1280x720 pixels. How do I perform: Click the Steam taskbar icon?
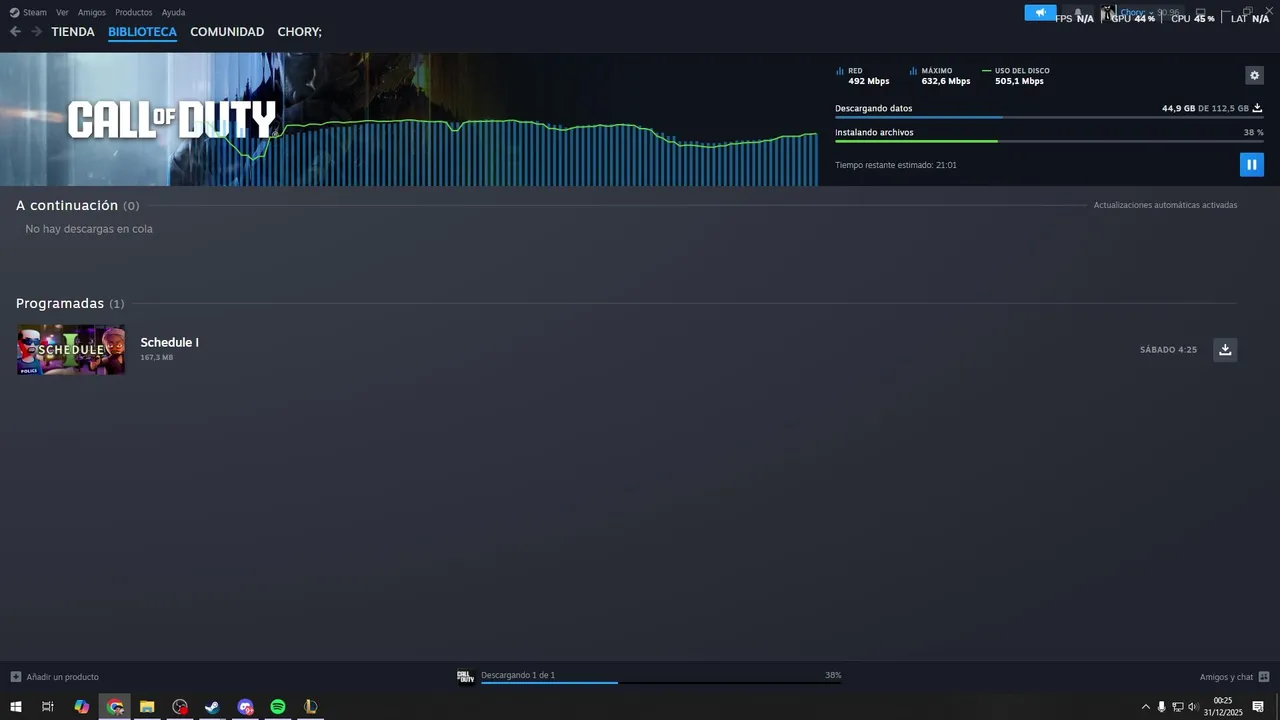(x=212, y=707)
